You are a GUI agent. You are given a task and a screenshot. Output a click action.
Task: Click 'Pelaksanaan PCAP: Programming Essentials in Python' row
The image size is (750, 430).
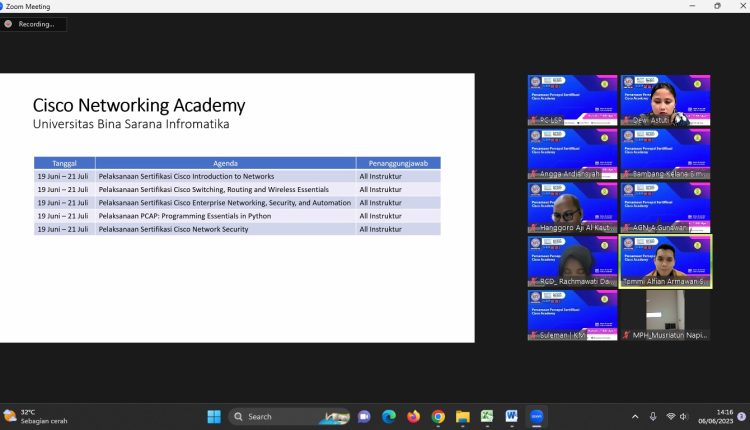(237, 216)
